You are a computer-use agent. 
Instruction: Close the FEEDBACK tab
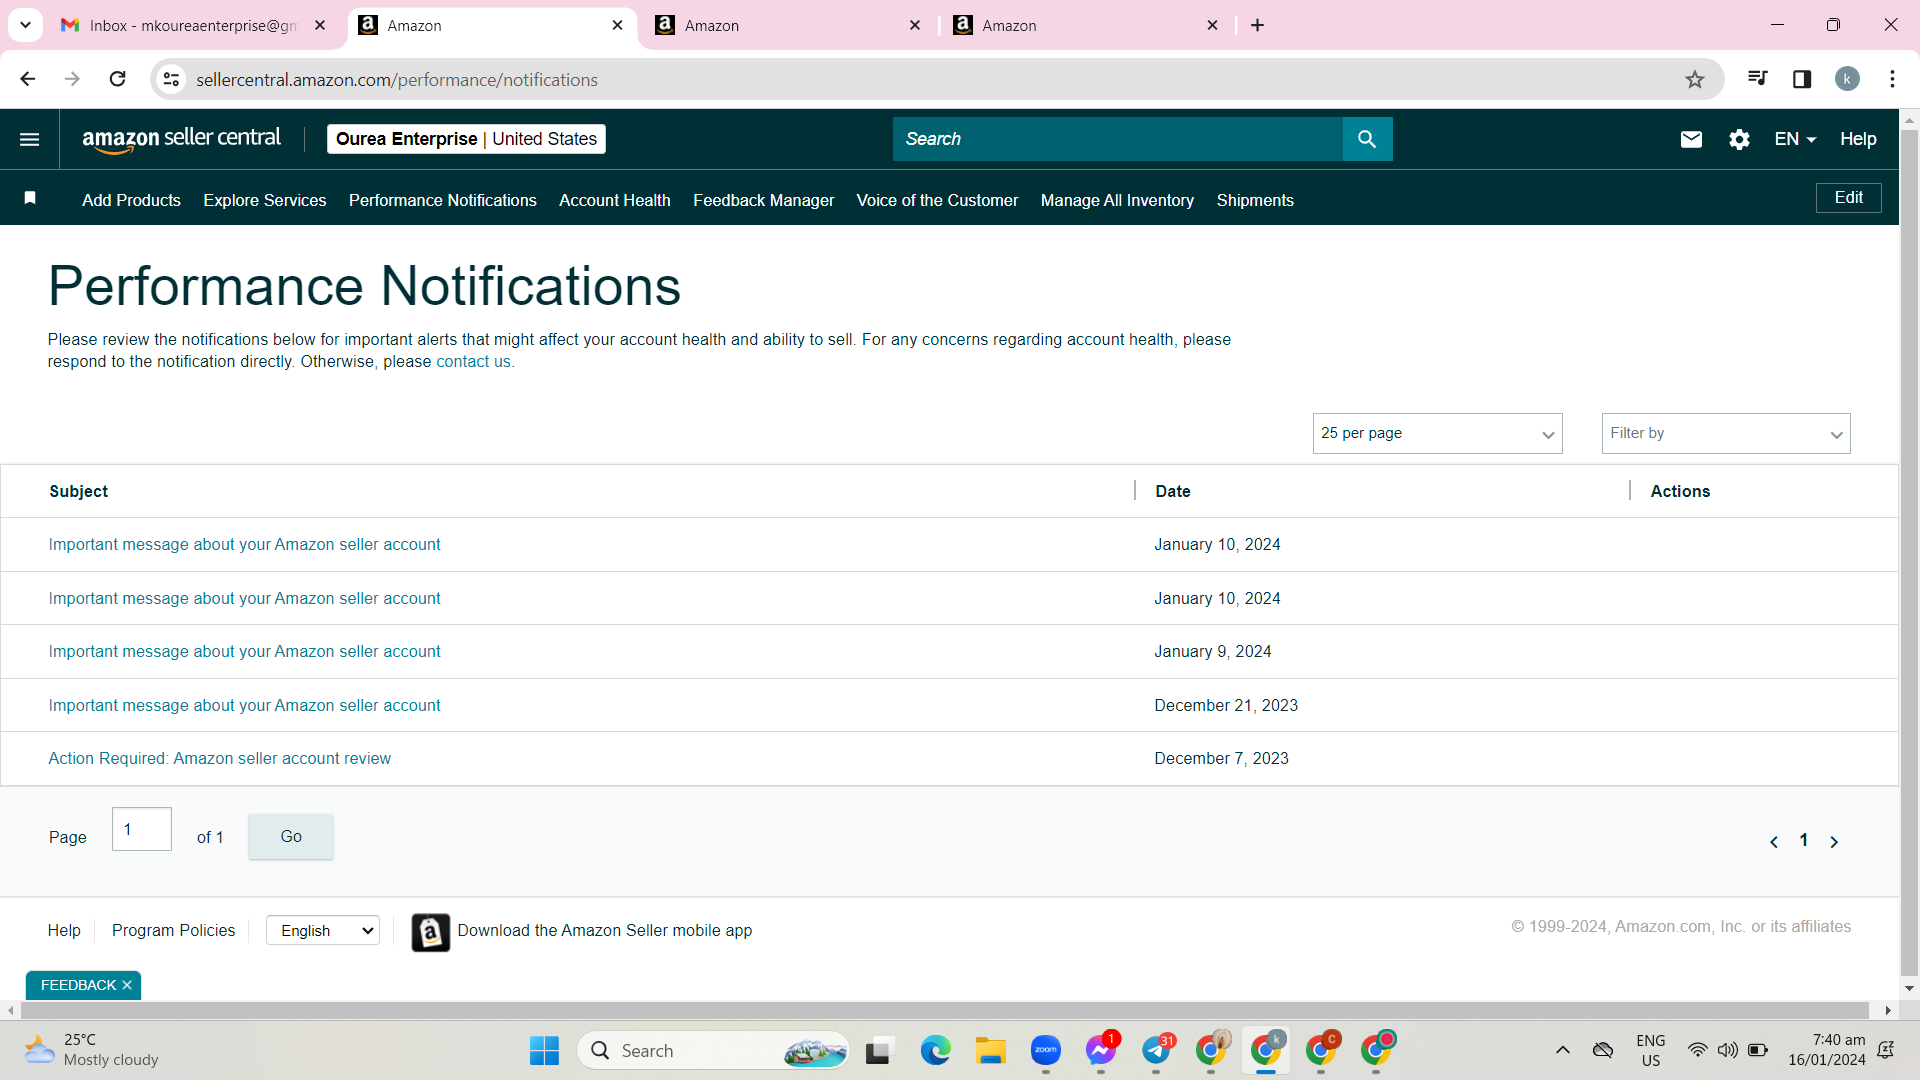click(127, 985)
